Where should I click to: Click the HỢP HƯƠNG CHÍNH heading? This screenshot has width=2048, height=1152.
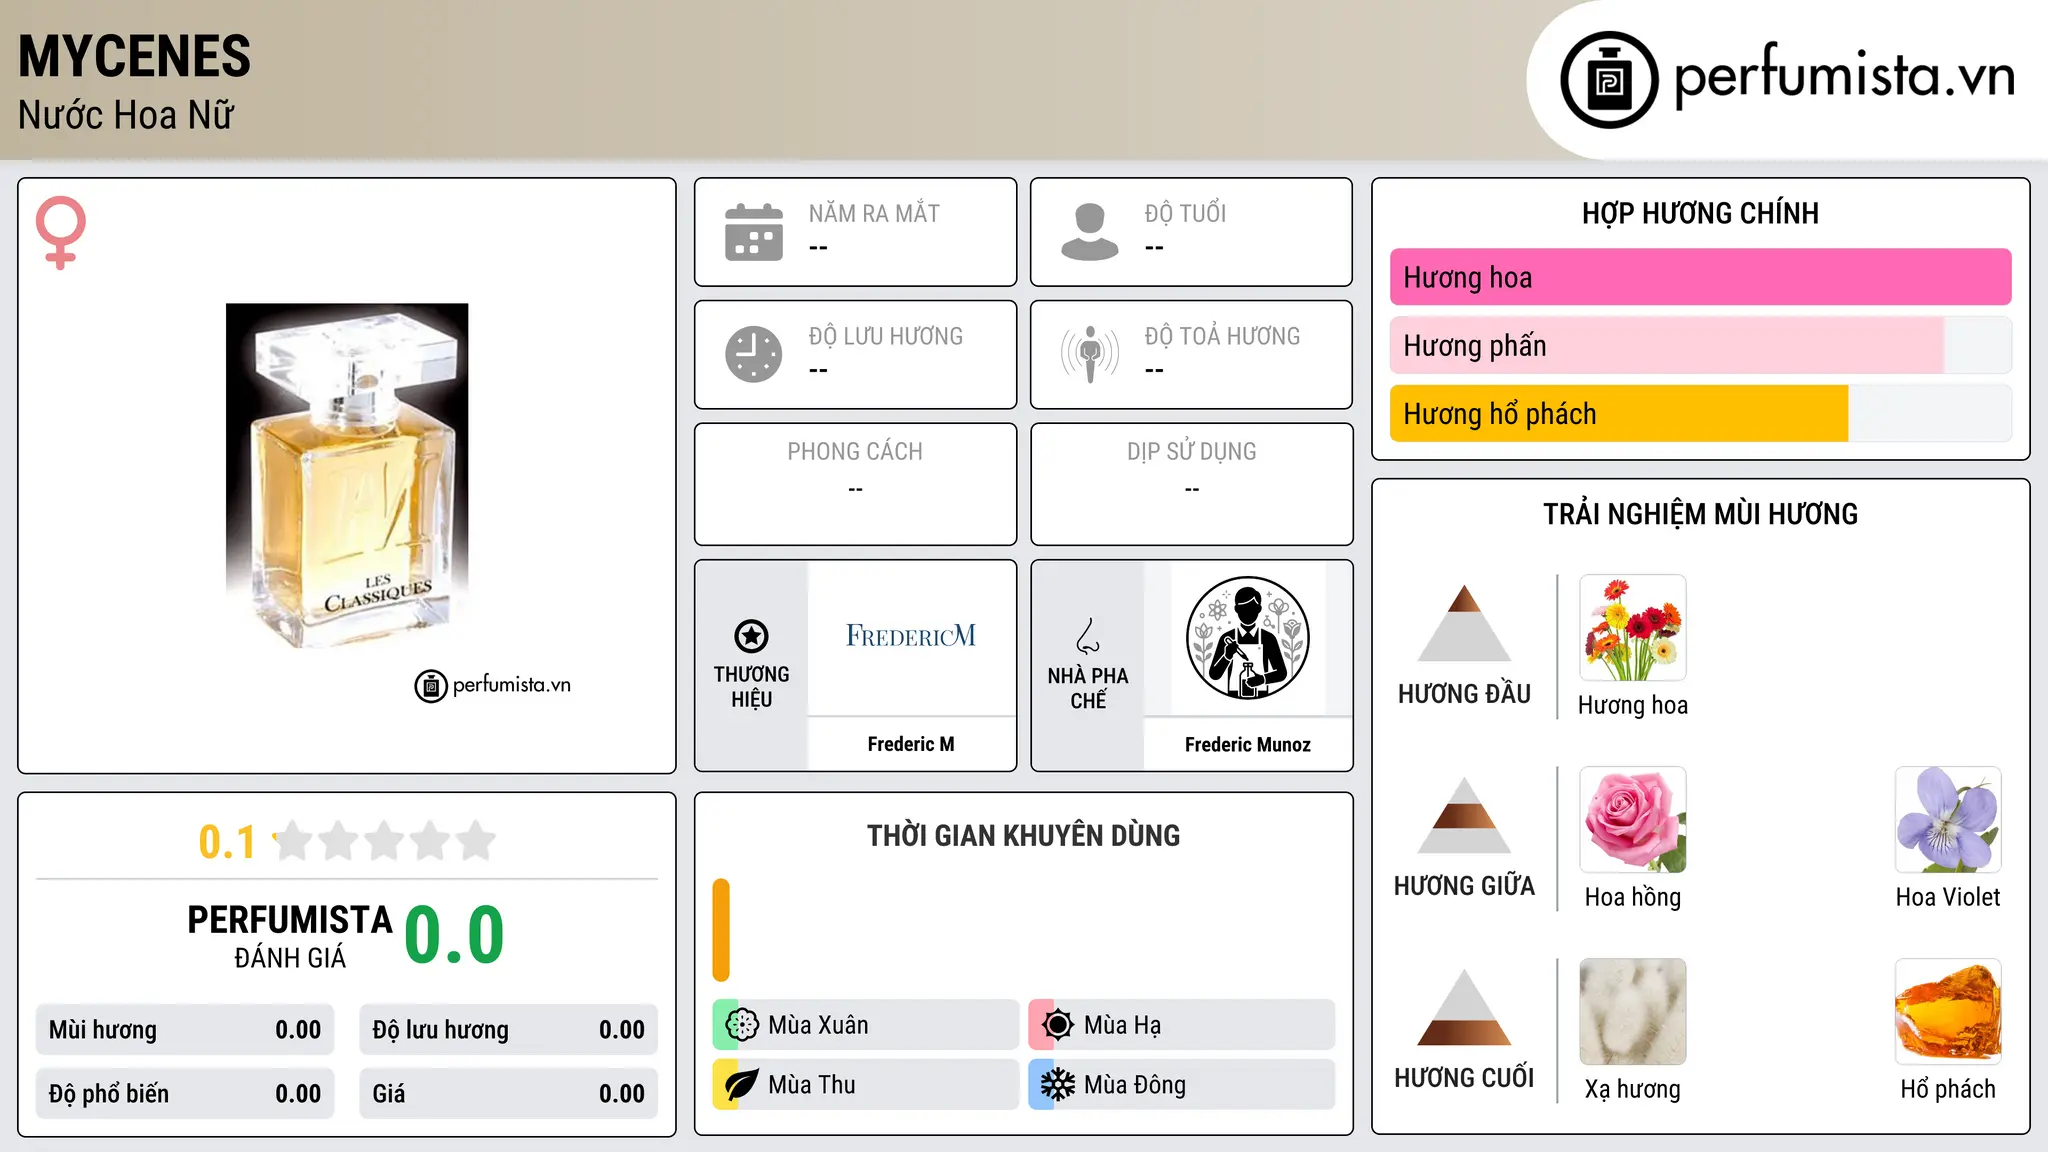click(1700, 213)
